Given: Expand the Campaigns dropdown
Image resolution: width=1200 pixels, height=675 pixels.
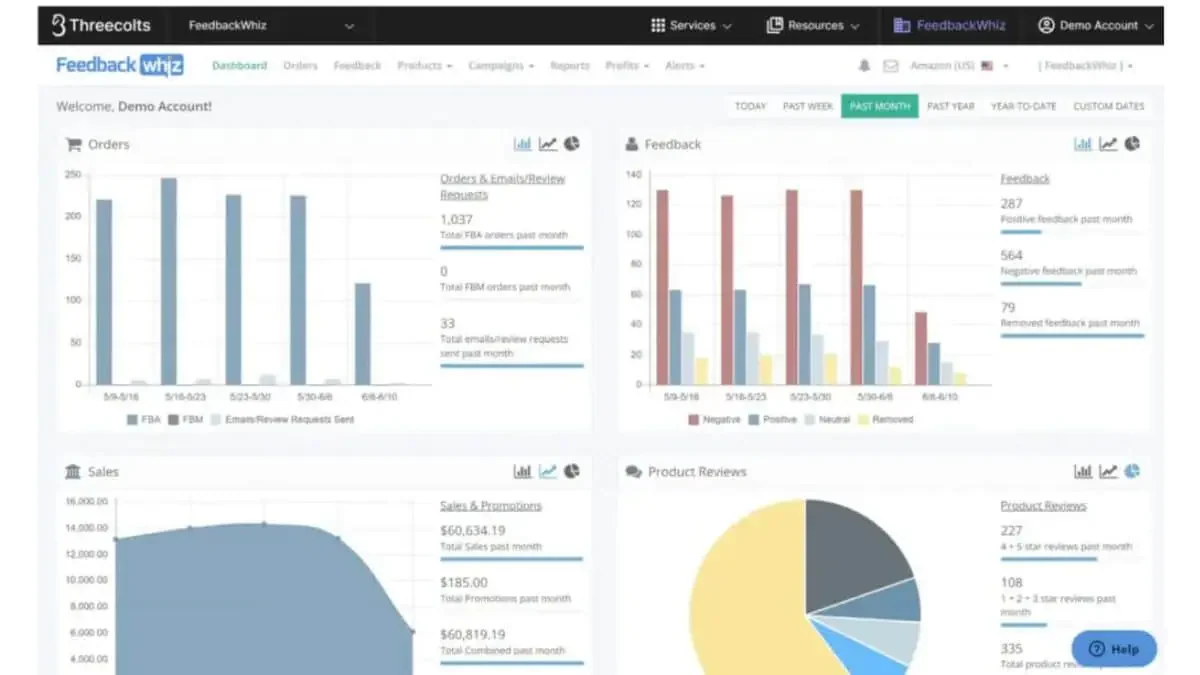Looking at the screenshot, I should (501, 66).
